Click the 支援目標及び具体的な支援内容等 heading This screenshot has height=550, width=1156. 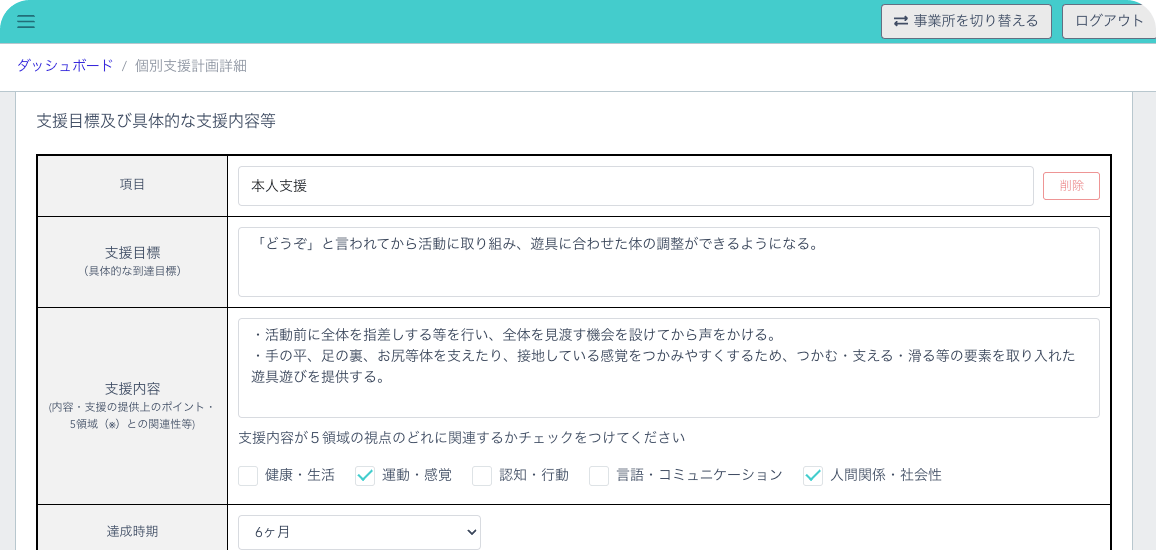click(156, 122)
